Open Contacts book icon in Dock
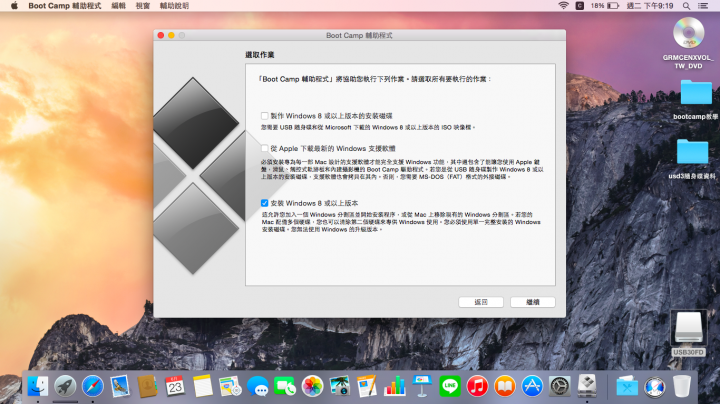The width and height of the screenshot is (720, 404). pyautogui.click(x=147, y=386)
